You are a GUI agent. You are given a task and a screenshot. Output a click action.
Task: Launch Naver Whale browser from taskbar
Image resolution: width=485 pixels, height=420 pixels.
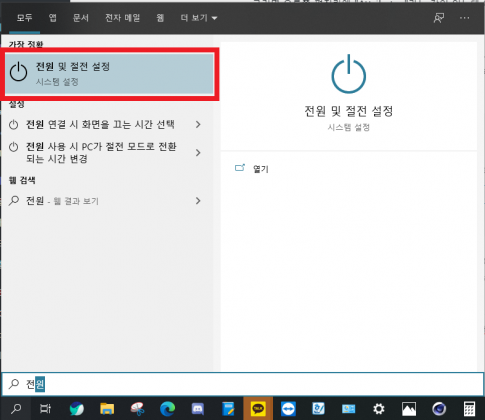[77, 408]
